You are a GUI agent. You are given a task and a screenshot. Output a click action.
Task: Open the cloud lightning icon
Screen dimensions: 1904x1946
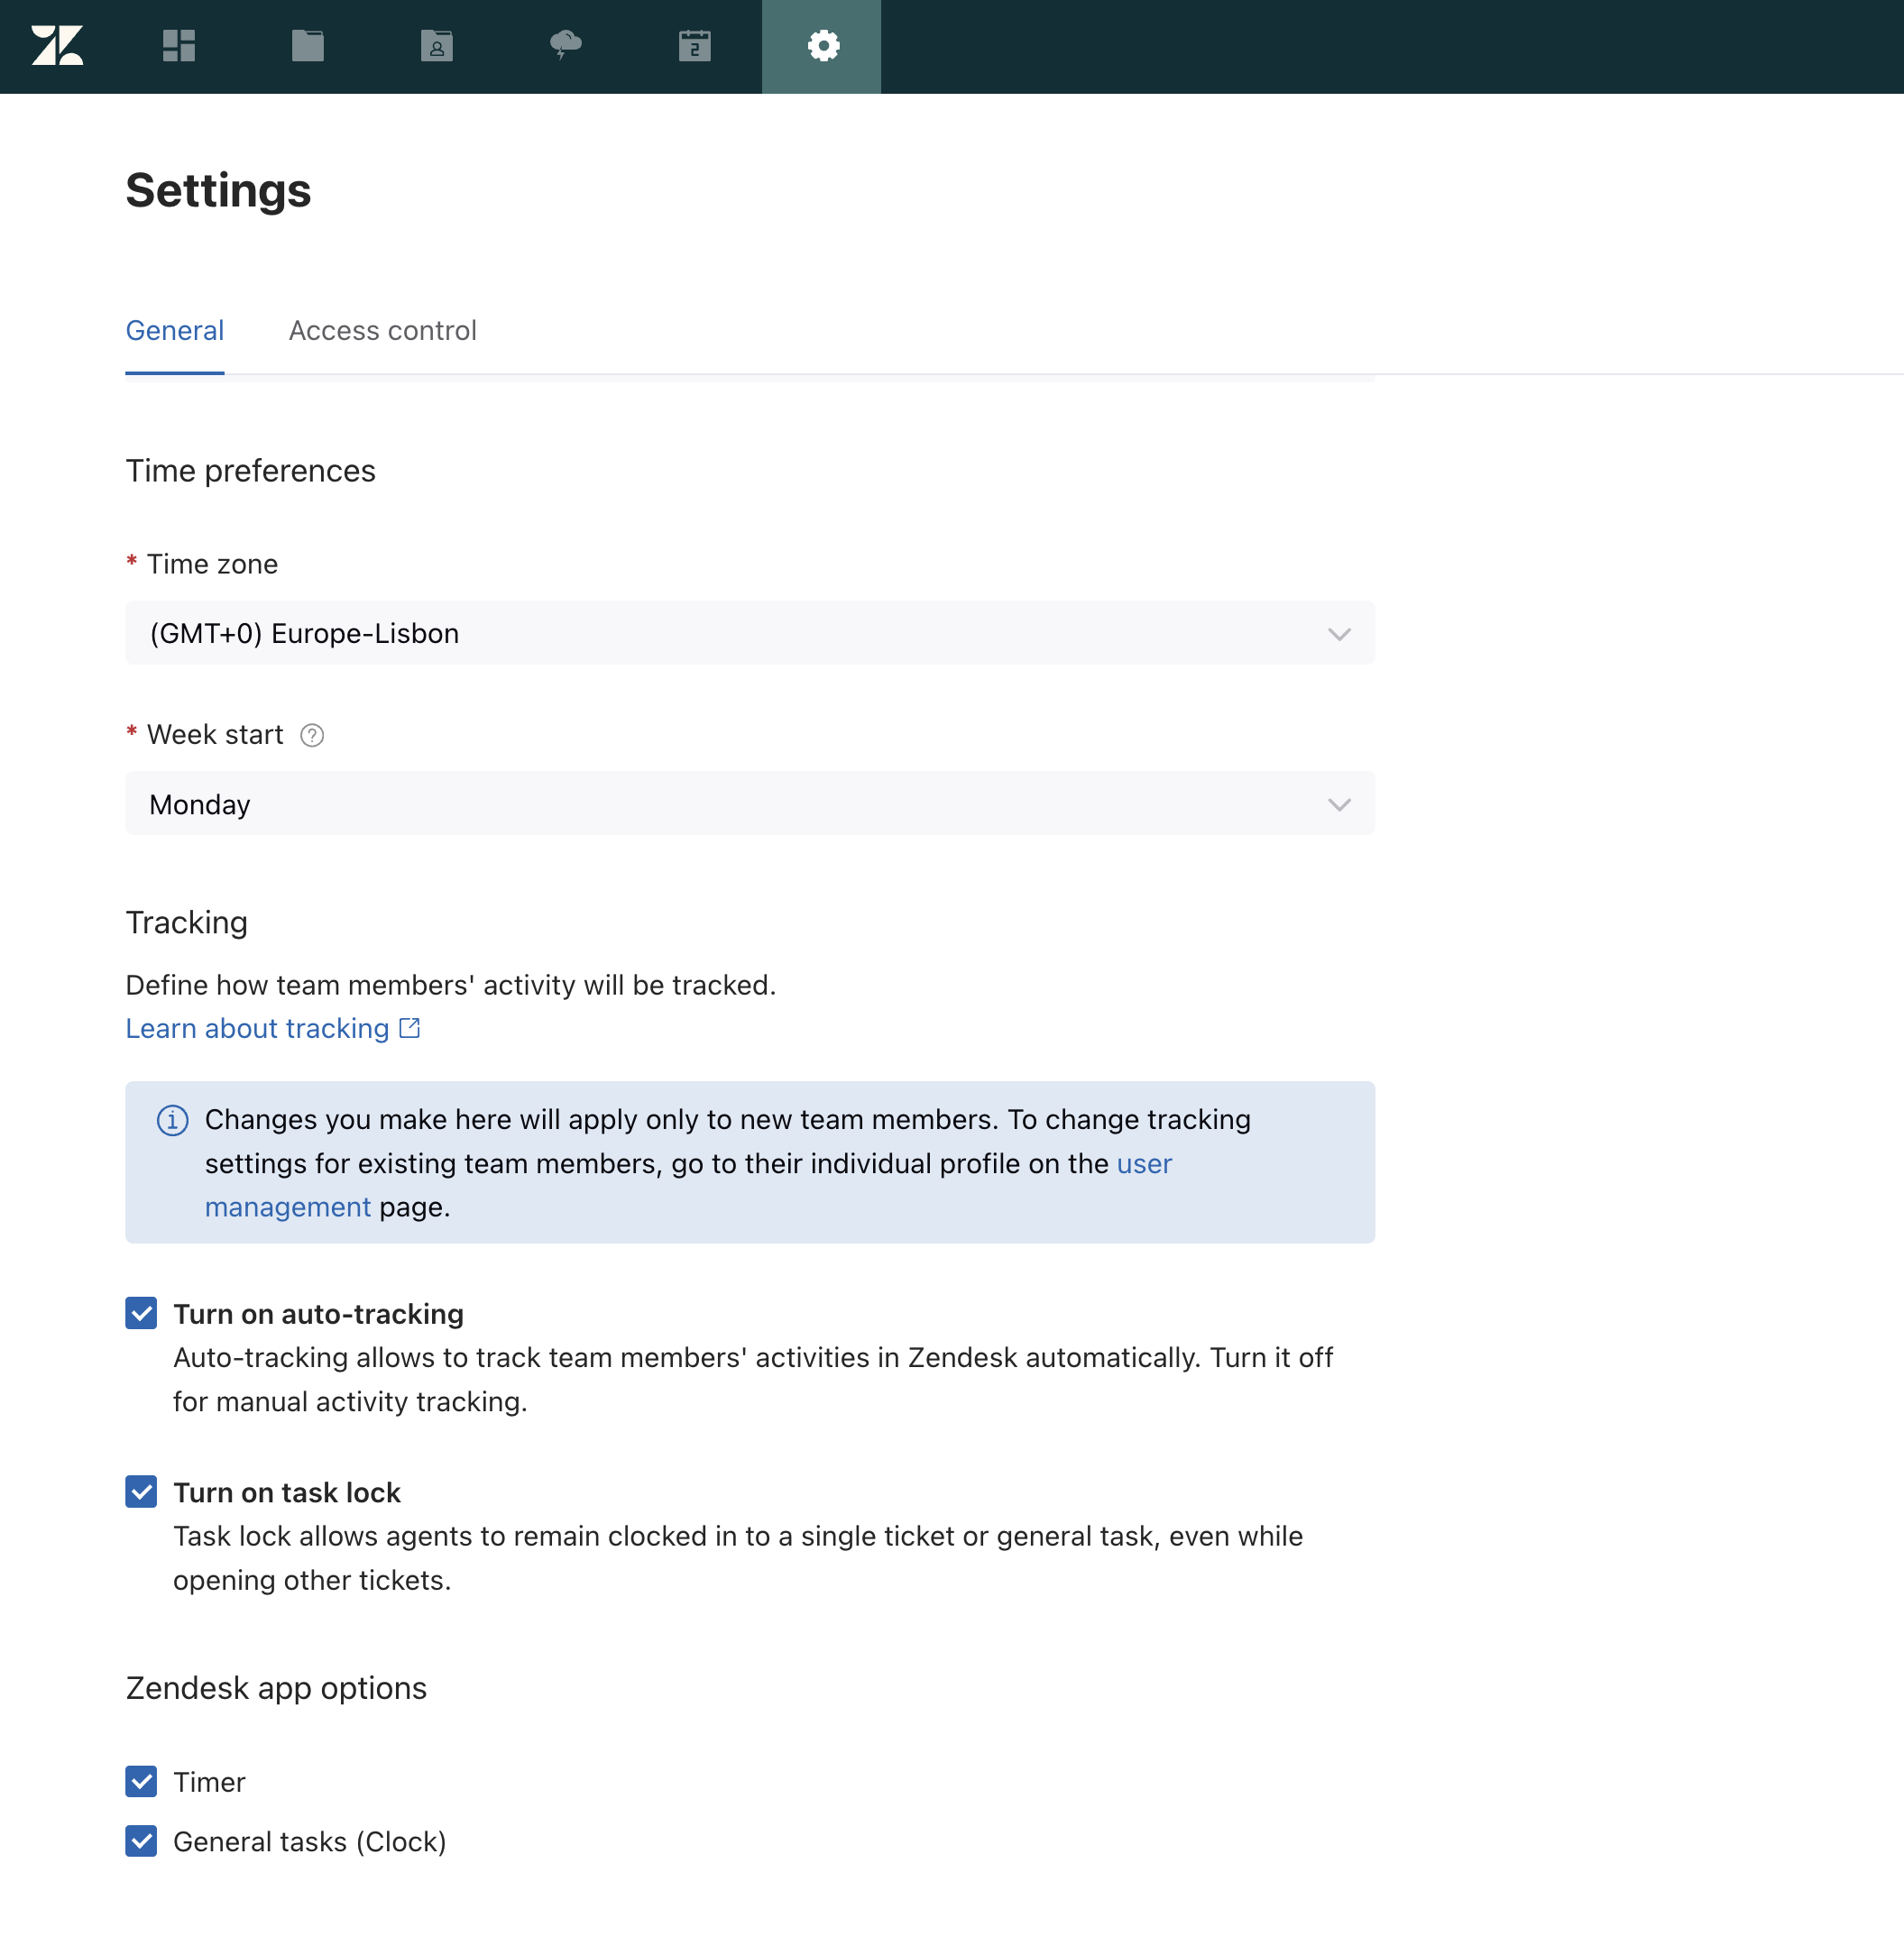click(x=566, y=45)
